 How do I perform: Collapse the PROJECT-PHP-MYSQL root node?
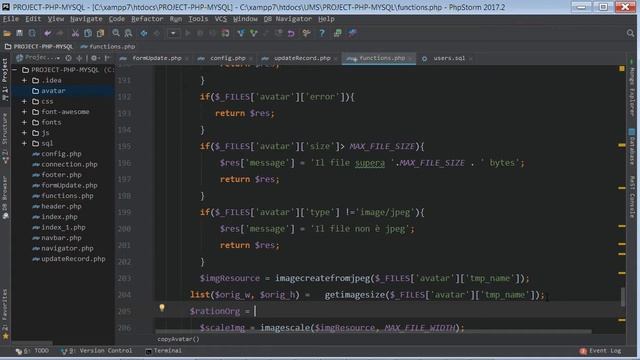(x=14, y=70)
